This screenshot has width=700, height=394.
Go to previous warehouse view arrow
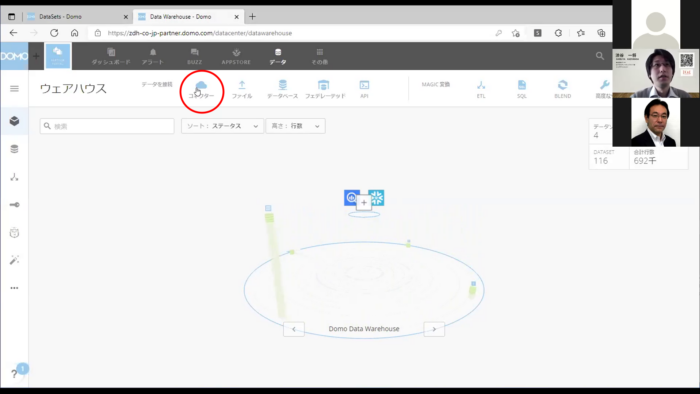tap(294, 329)
